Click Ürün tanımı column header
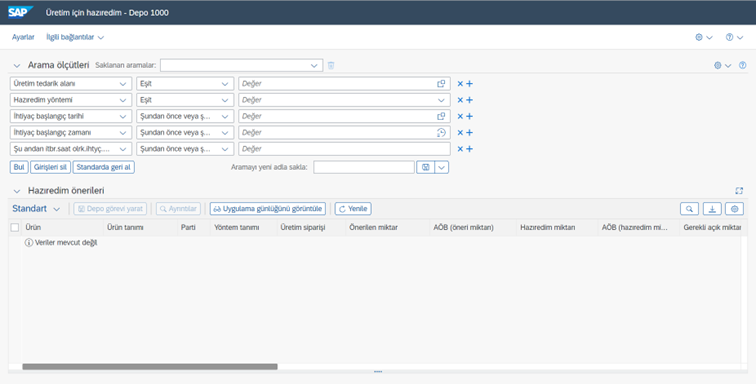Viewport: 756px width, 384px height. [140, 227]
